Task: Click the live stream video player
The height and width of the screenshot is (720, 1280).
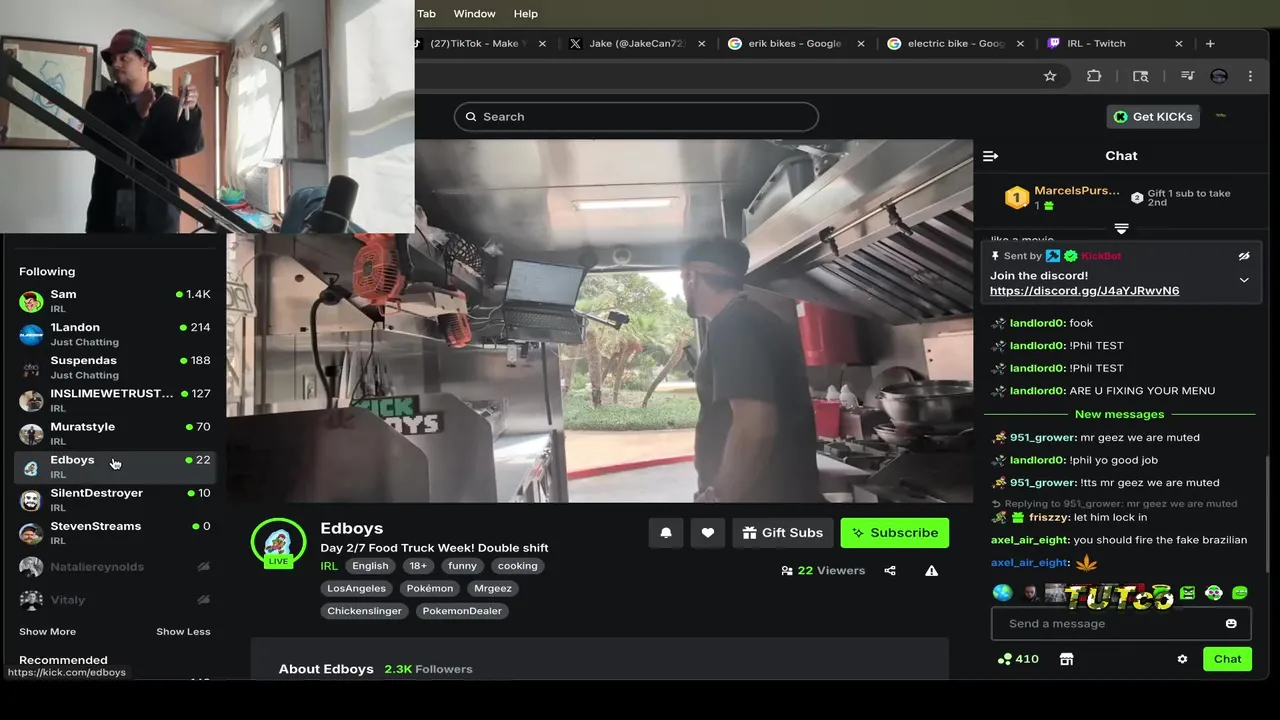Action: (600, 320)
